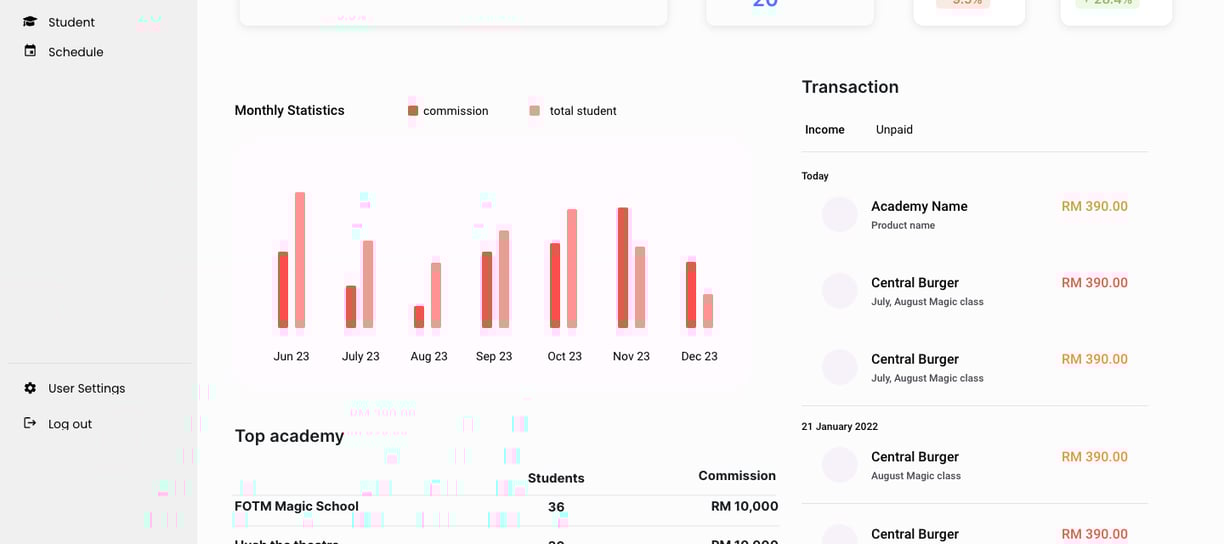Click the Monthly Statistics heading

(x=289, y=111)
